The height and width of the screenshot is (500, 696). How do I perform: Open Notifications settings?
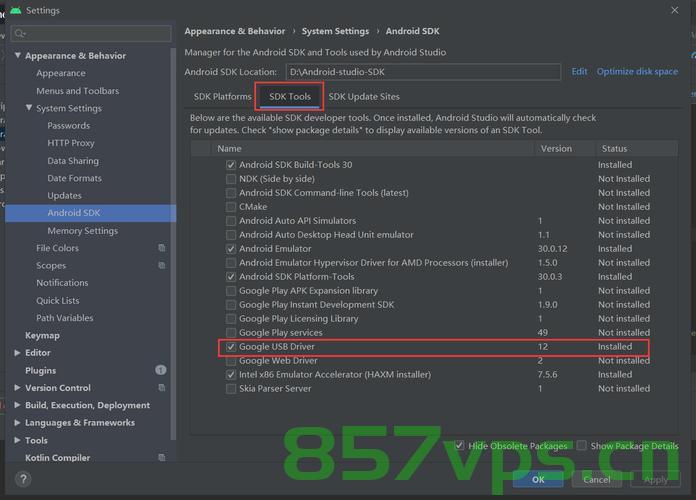[62, 283]
